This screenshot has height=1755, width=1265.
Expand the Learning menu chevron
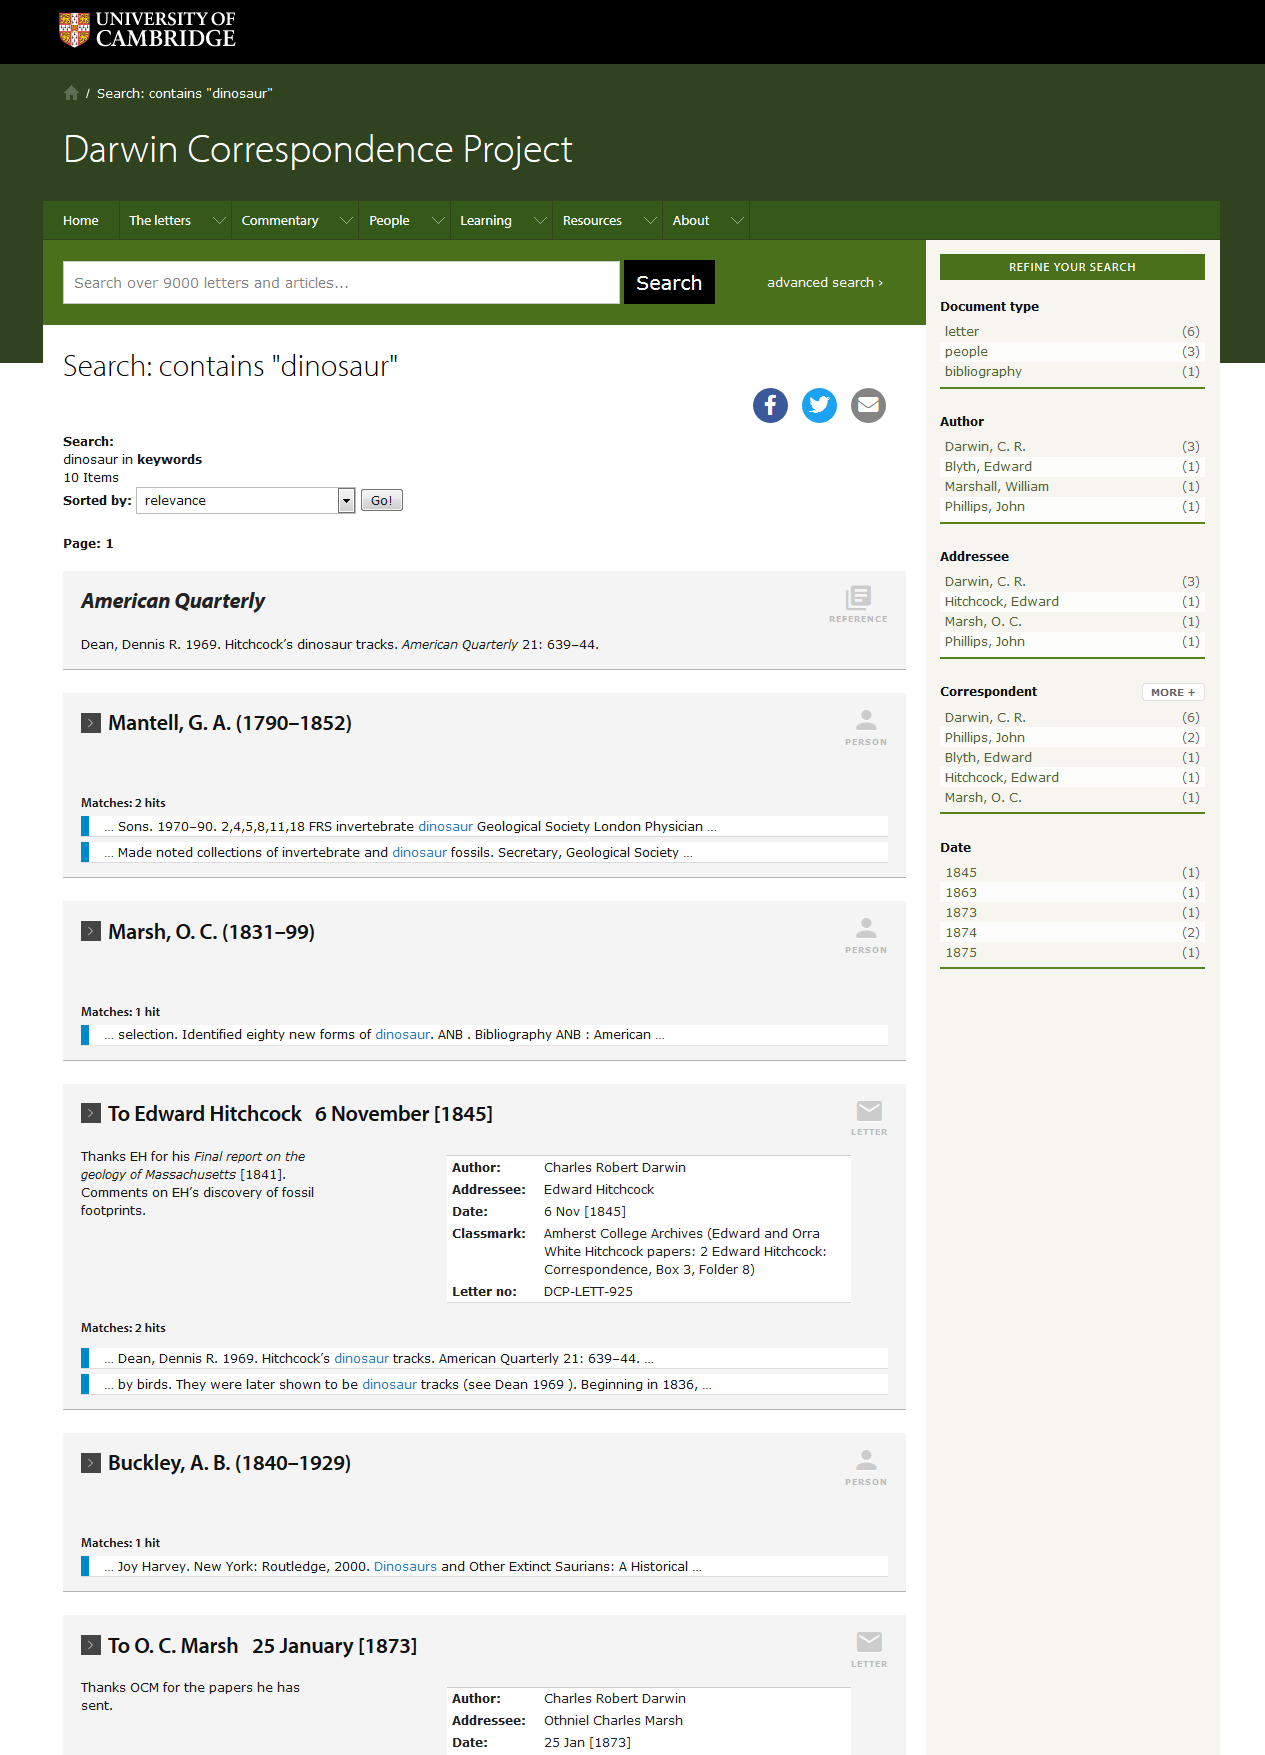click(540, 220)
